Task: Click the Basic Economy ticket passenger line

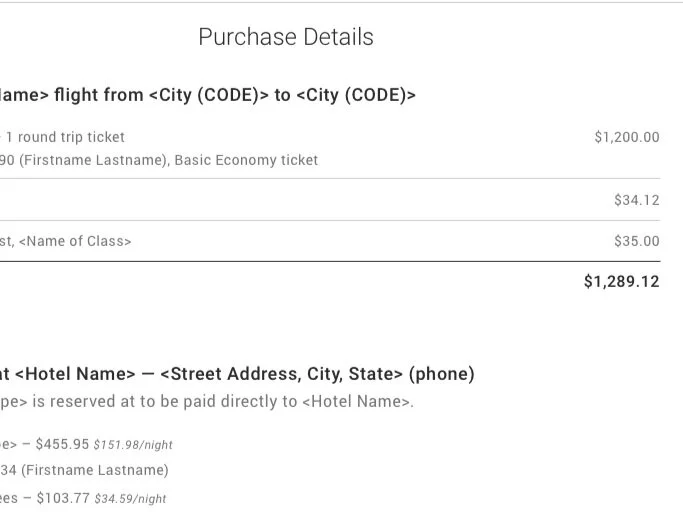Action: tap(160, 160)
